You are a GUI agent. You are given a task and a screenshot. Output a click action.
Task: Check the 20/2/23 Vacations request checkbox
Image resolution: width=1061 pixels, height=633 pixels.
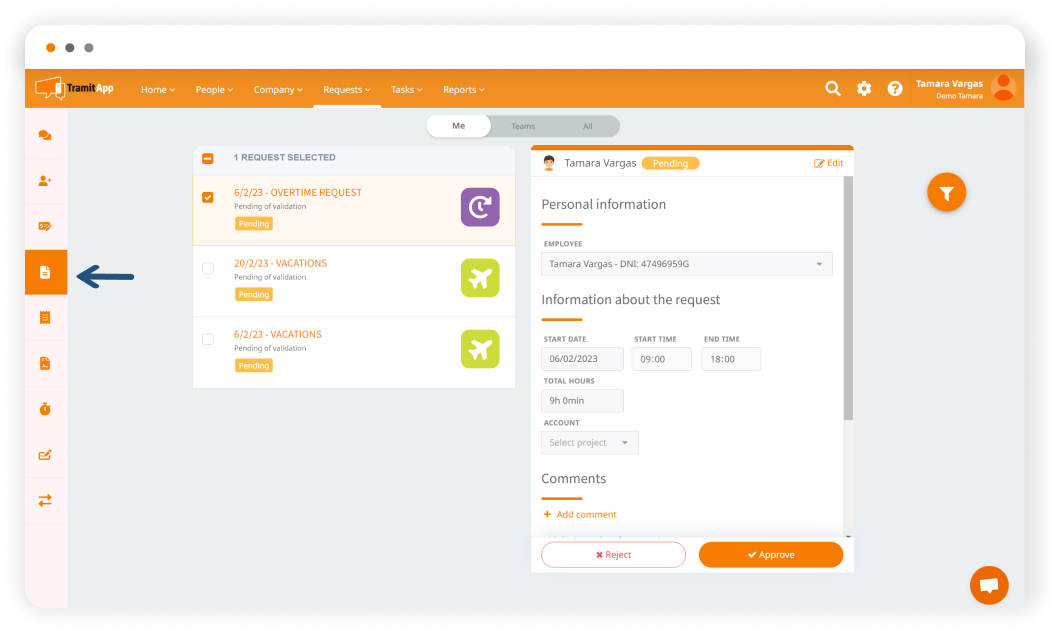pyautogui.click(x=208, y=268)
